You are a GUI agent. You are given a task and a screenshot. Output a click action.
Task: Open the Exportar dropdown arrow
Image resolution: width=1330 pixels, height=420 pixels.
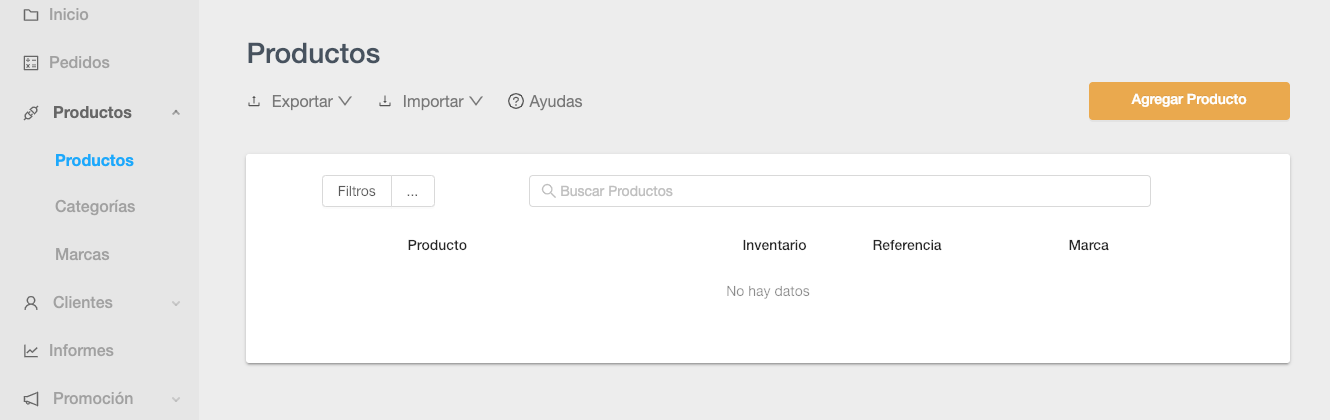[x=345, y=101]
